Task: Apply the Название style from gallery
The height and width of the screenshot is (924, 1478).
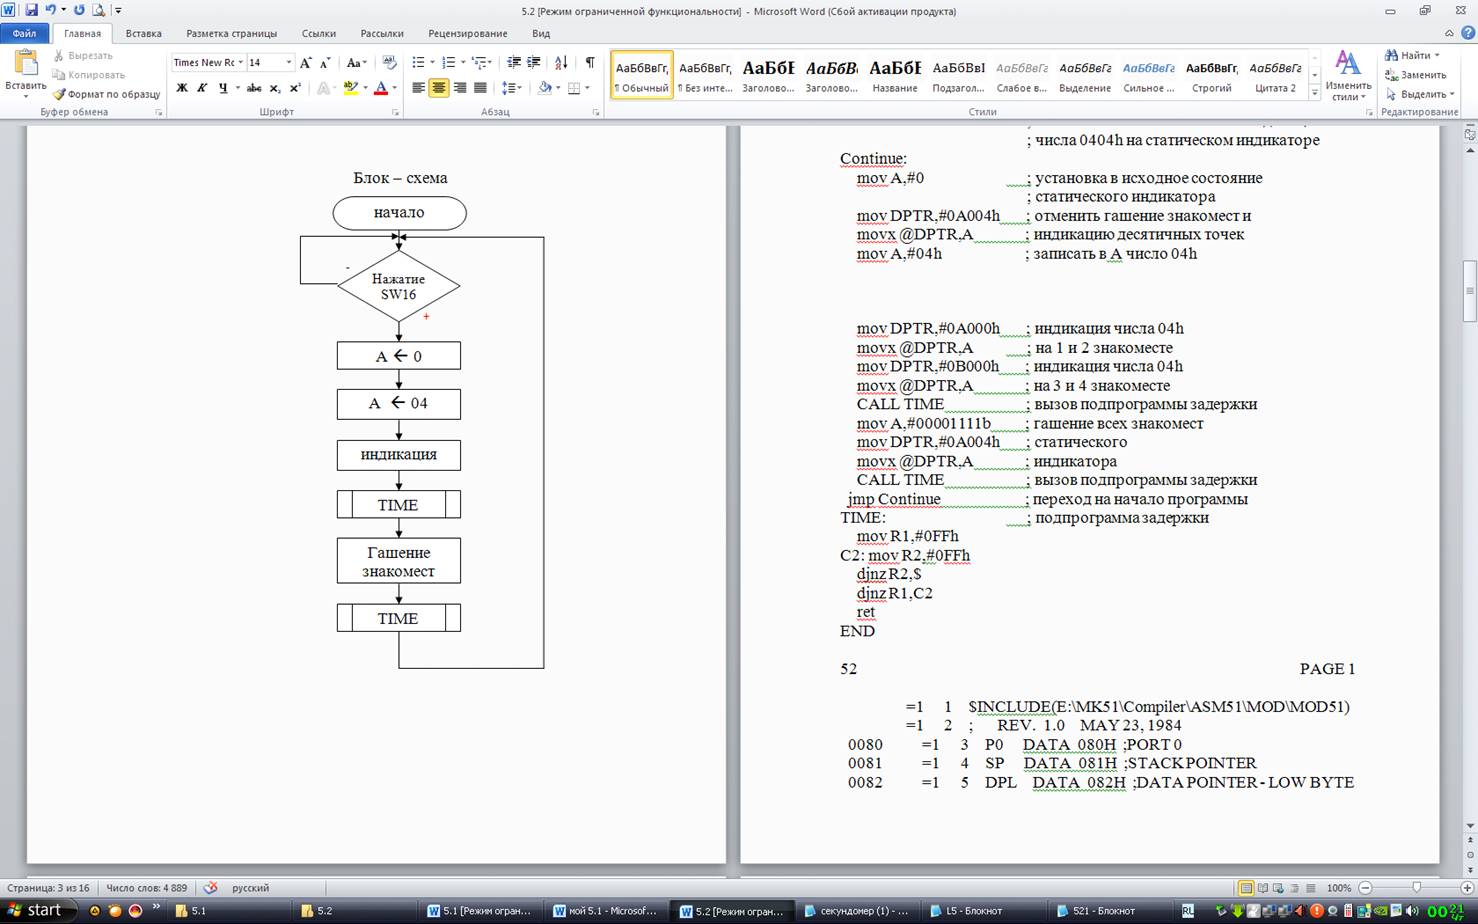Action: pyautogui.click(x=894, y=75)
